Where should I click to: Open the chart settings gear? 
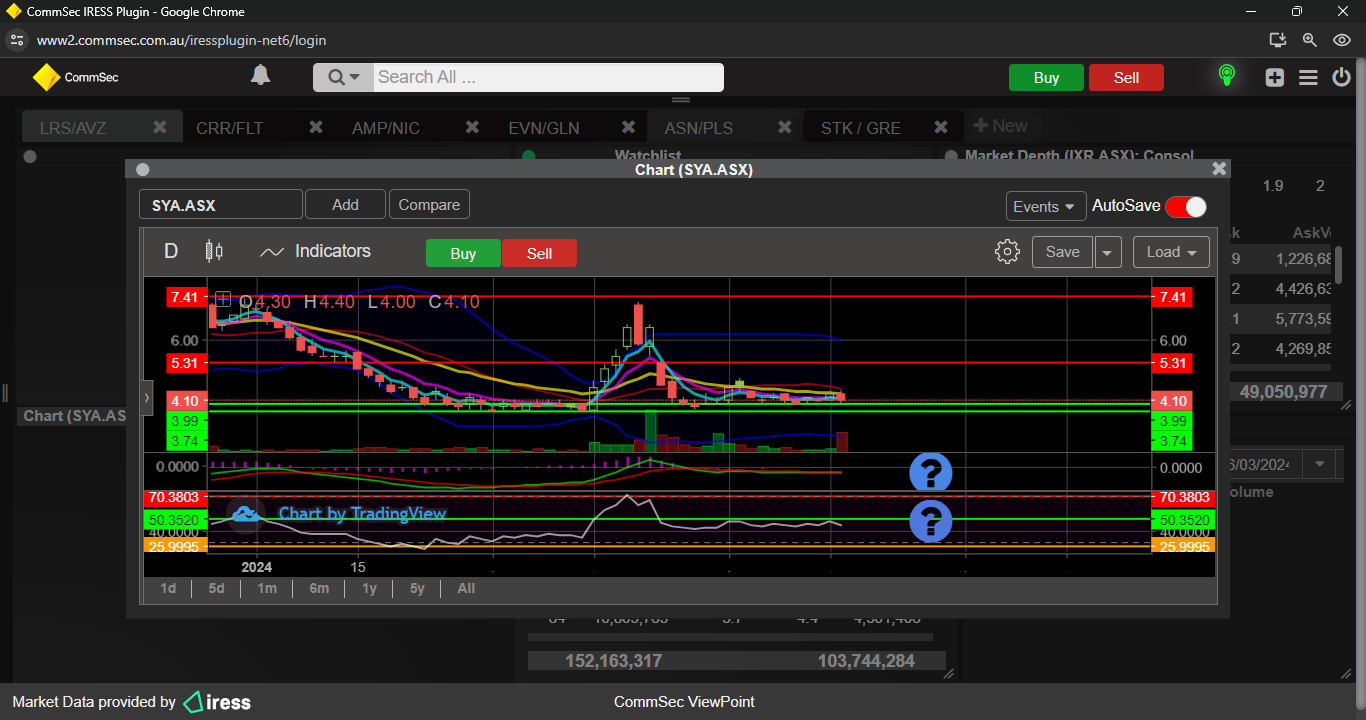(x=1007, y=252)
